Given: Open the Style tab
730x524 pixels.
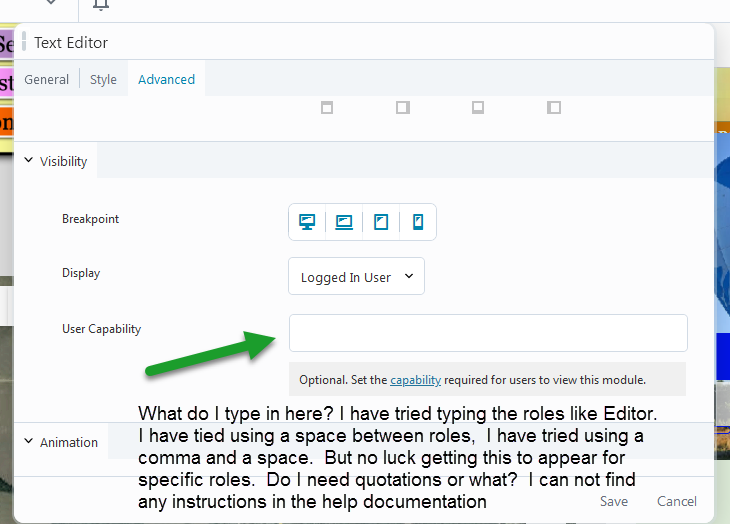Looking at the screenshot, I should [104, 79].
